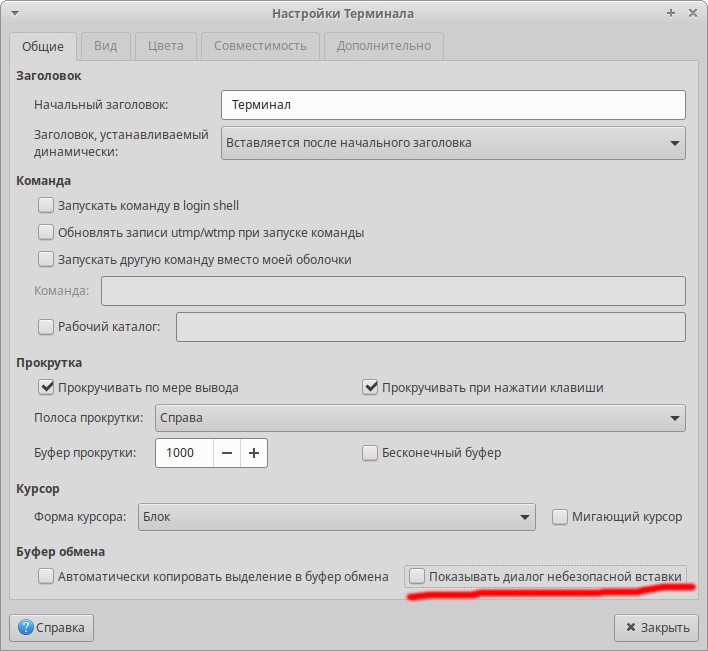Click the minus icon to decrease scrollback buffer

point(227,453)
